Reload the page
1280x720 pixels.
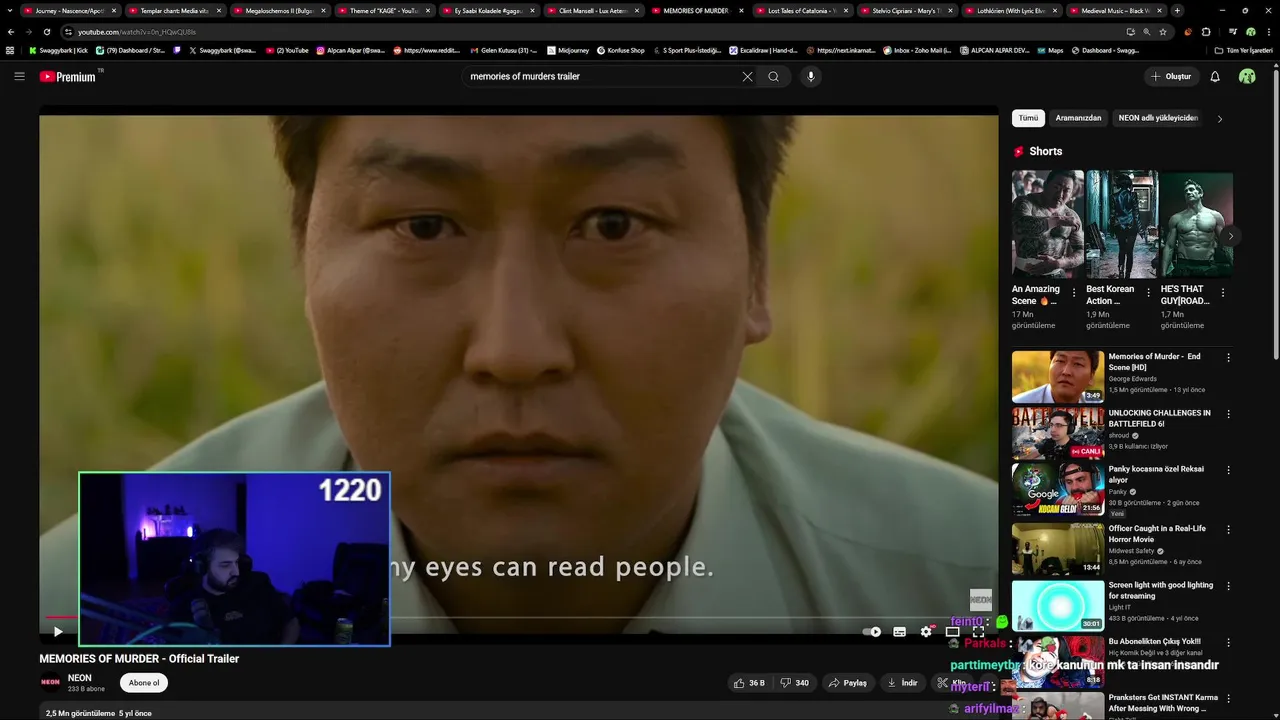click(46, 32)
